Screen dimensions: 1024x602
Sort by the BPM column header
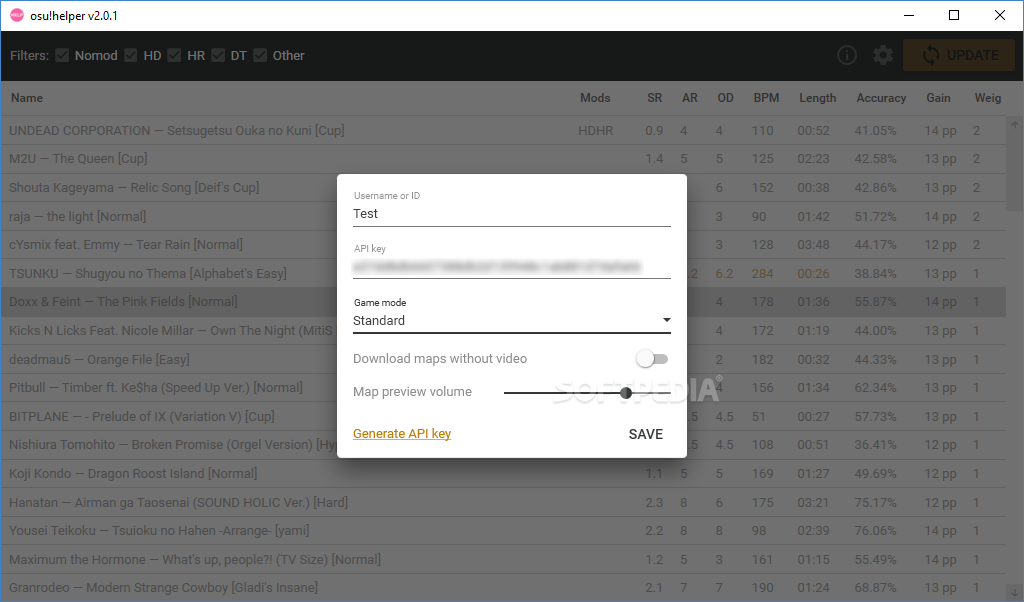coord(766,98)
